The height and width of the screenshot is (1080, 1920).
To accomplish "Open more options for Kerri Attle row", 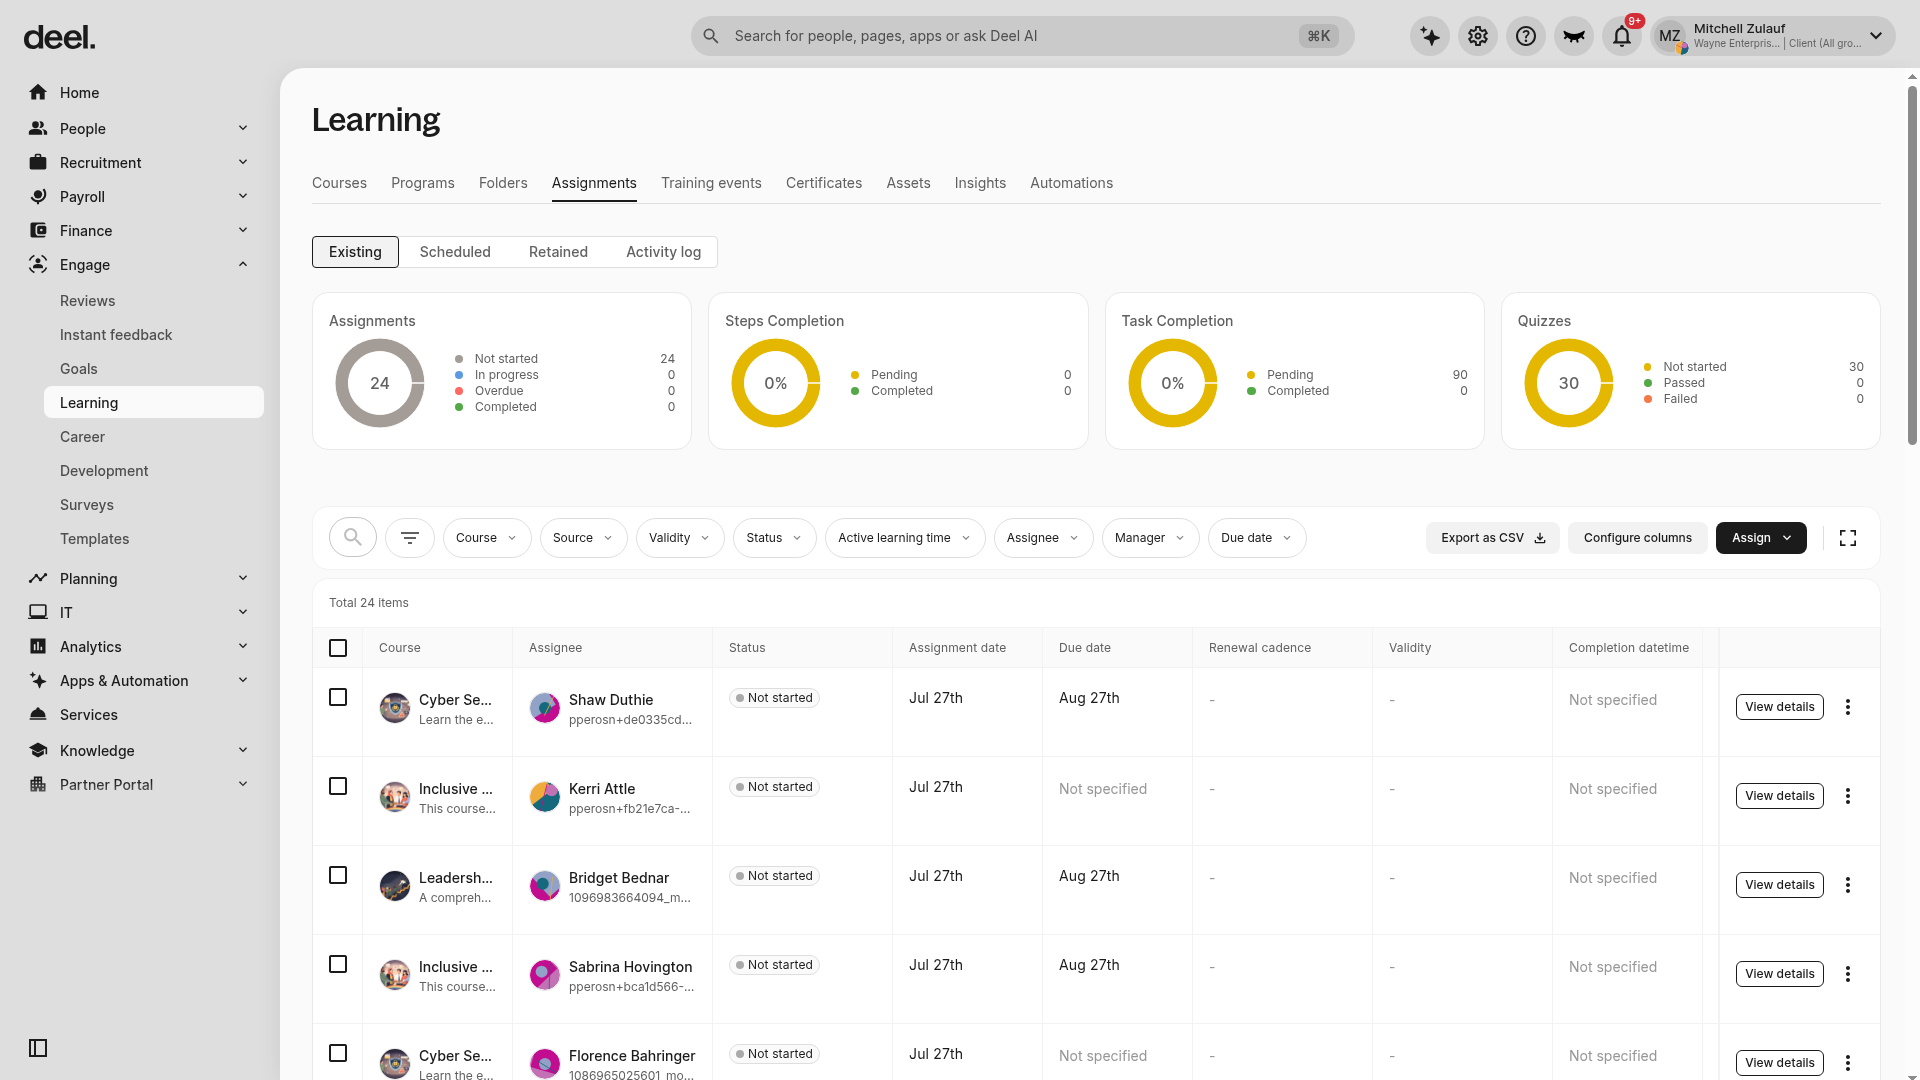I will (1848, 796).
